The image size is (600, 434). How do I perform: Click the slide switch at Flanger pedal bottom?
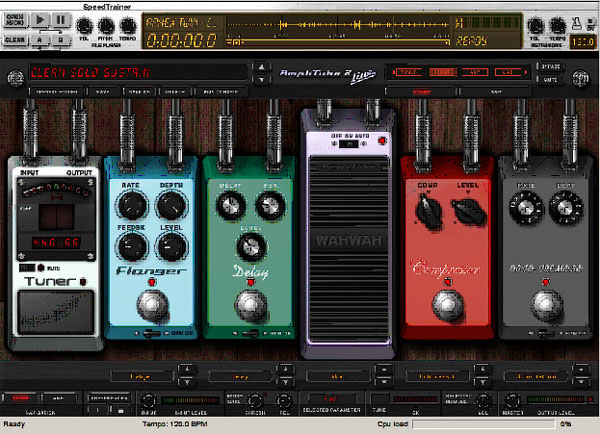point(152,333)
